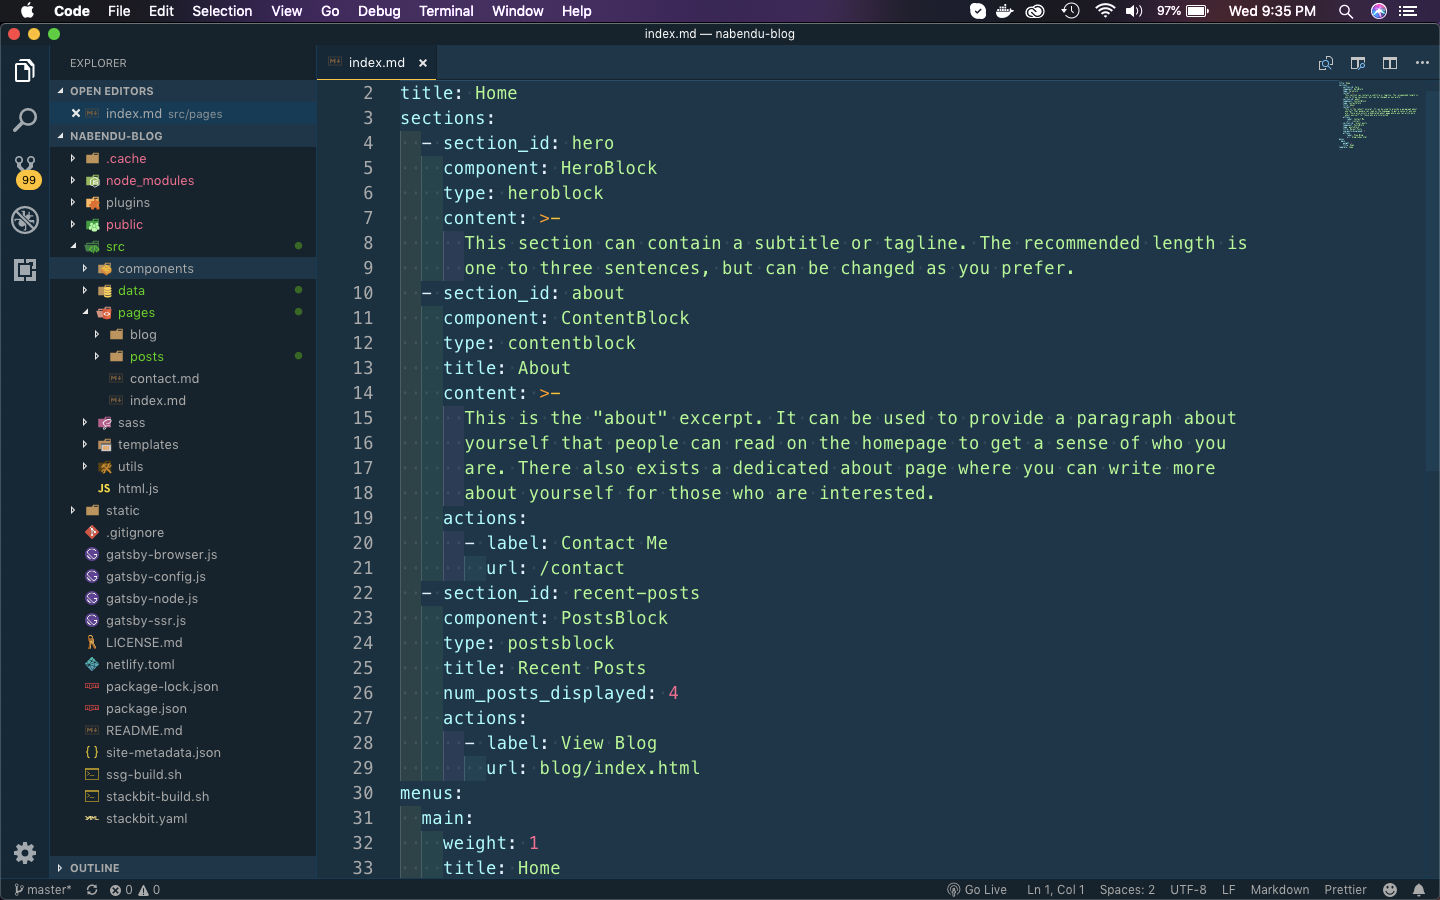Viewport: 1440px width, 900px height.
Task: Open the Search view in activity bar
Action: [x=25, y=121]
